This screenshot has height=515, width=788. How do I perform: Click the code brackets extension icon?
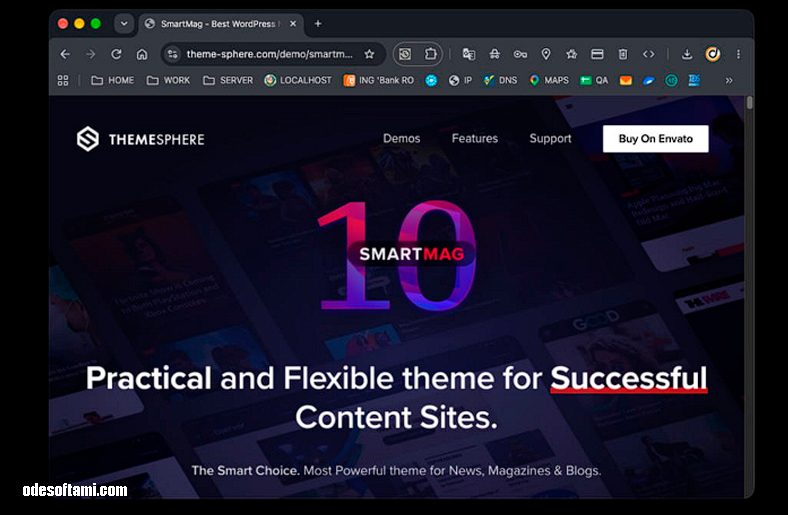[x=648, y=54]
